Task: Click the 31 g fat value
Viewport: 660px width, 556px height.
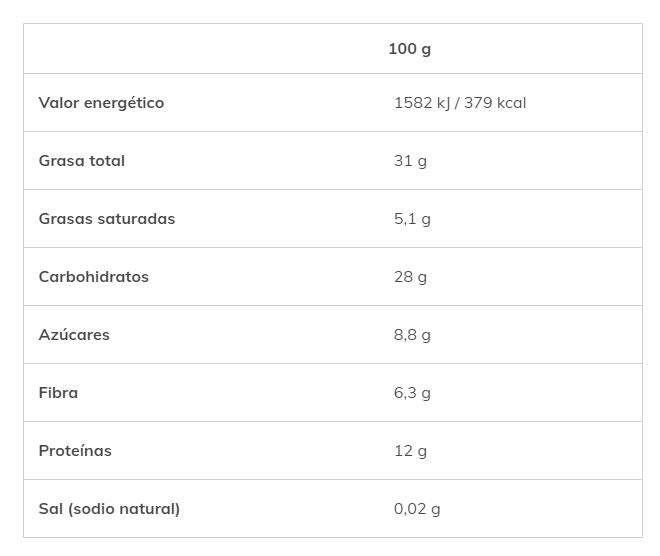Action: tap(410, 161)
